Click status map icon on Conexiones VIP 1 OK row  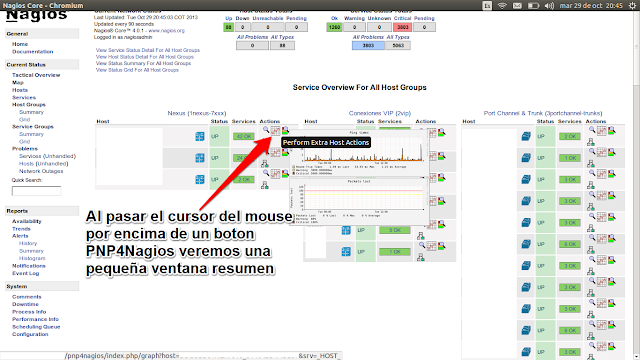[421, 257]
